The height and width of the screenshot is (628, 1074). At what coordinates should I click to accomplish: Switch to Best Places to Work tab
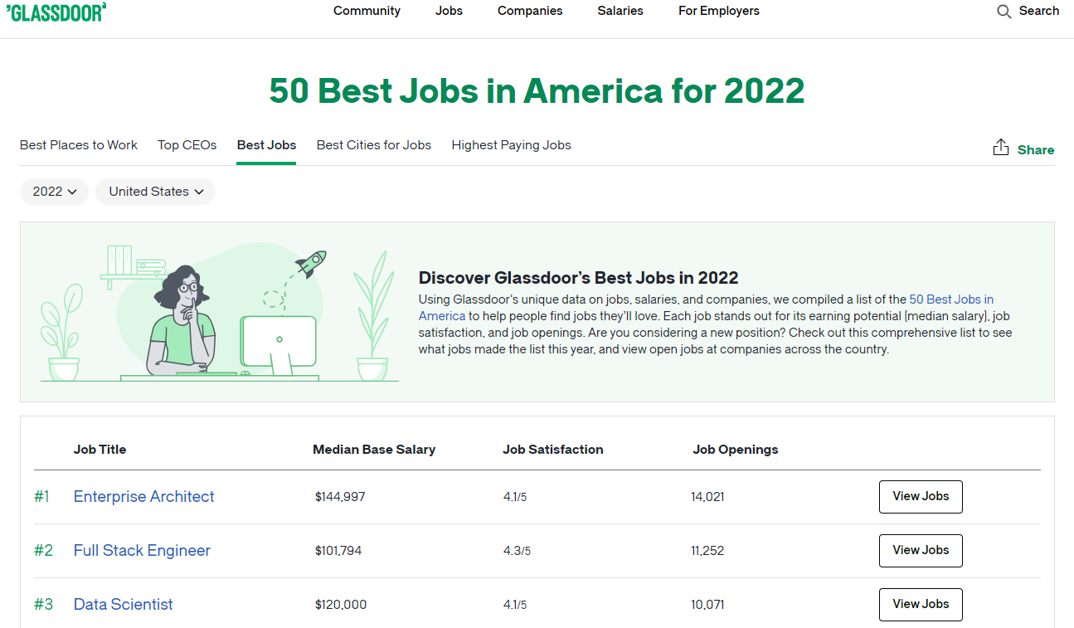point(79,145)
